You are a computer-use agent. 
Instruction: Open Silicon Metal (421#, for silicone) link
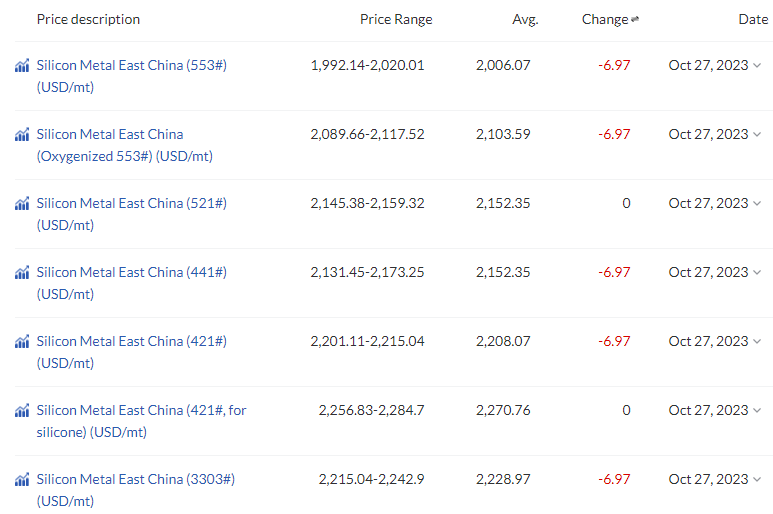[x=141, y=421]
